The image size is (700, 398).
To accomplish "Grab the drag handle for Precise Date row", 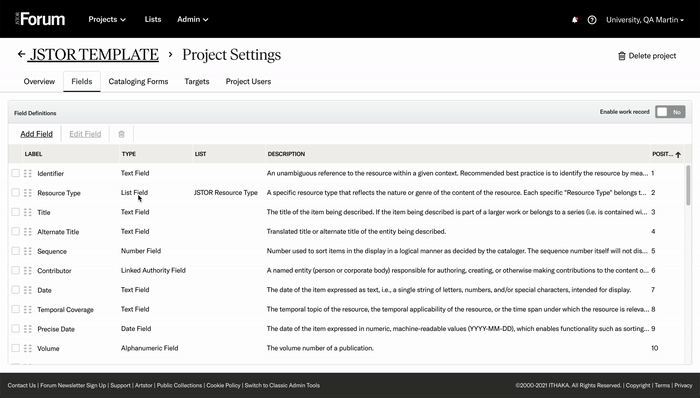I will coord(28,329).
